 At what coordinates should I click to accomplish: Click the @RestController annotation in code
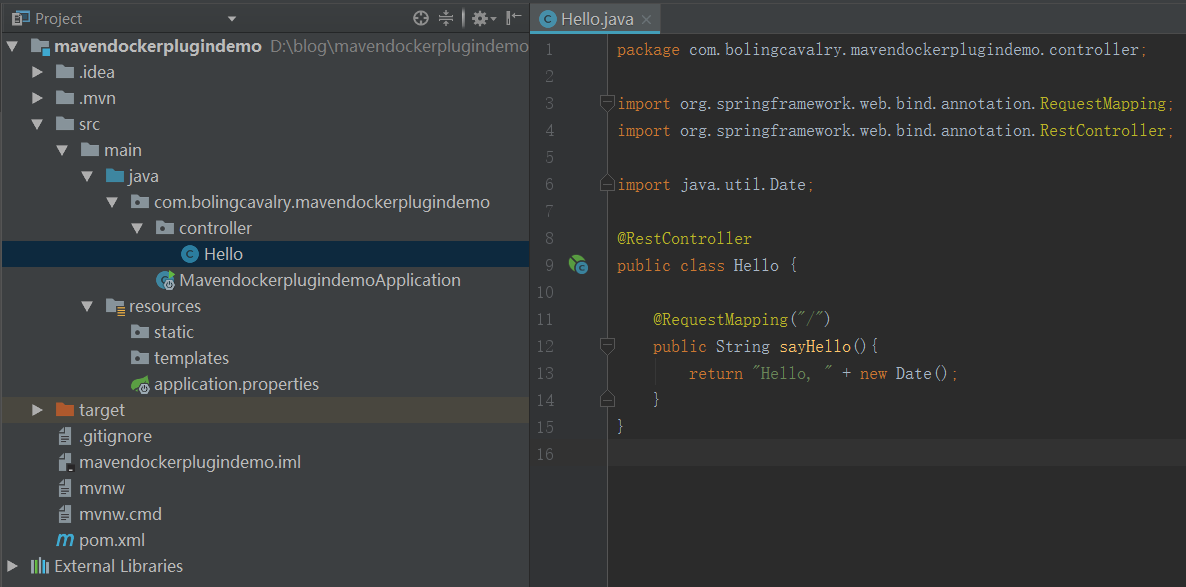[685, 239]
